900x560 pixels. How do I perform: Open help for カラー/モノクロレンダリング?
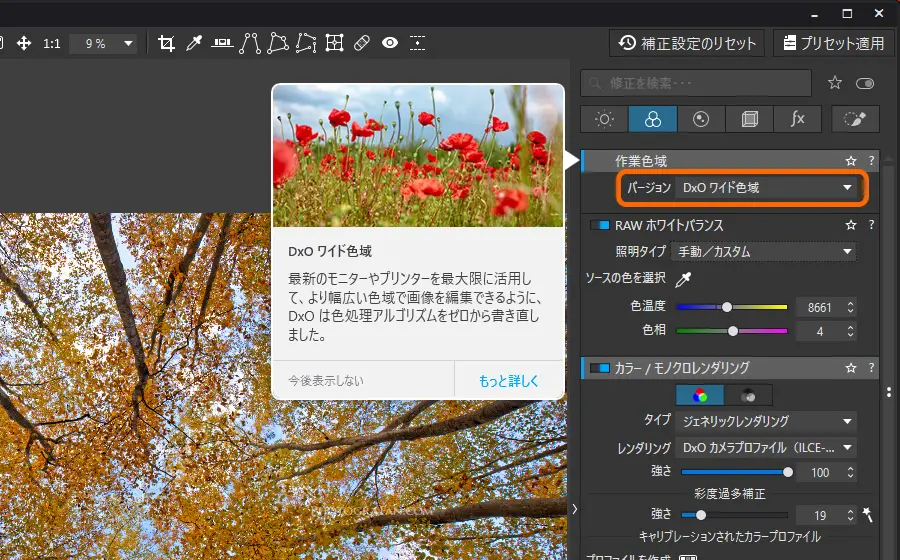click(871, 368)
